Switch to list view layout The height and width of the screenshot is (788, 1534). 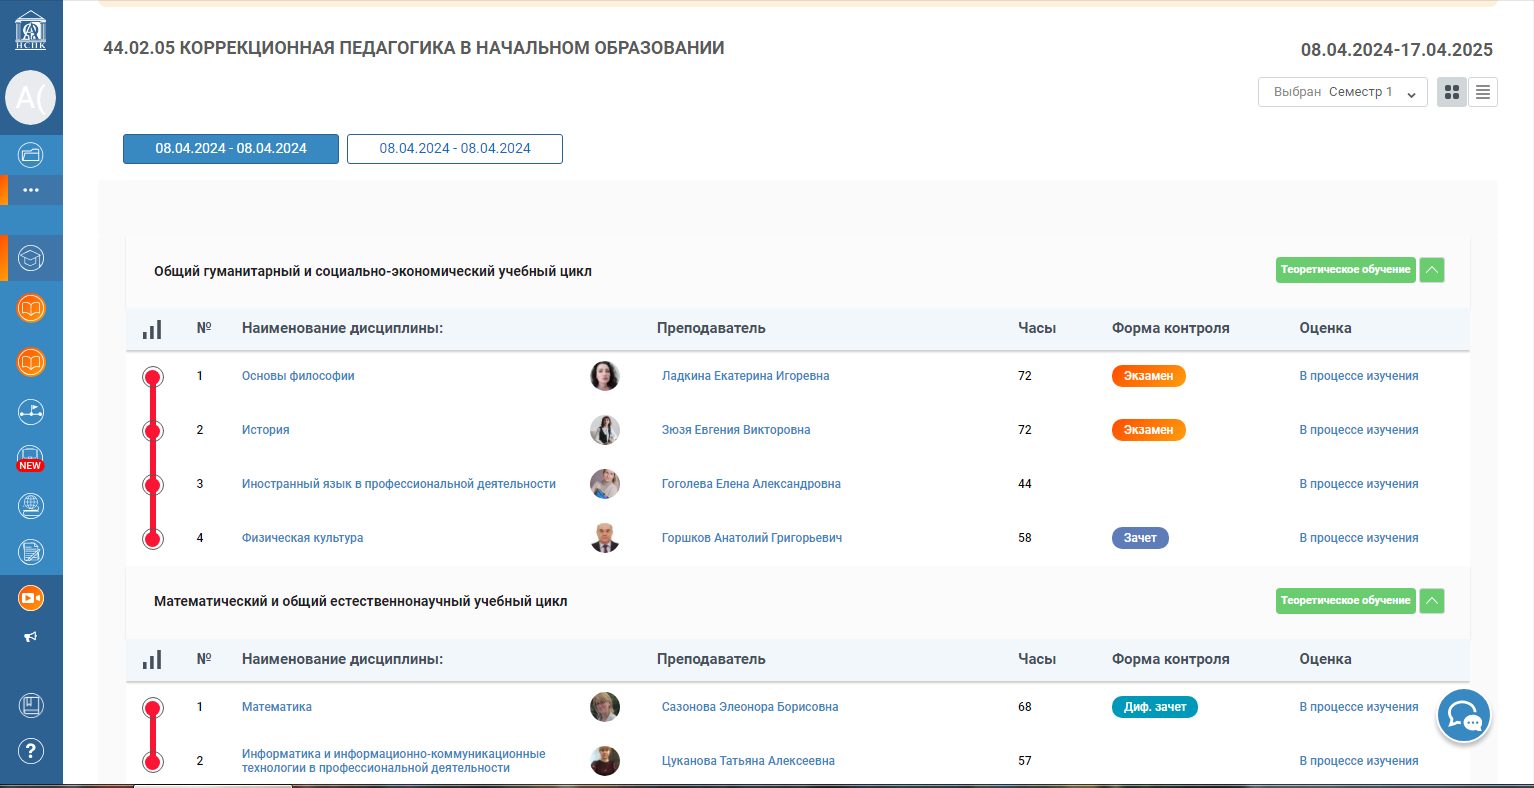[1483, 92]
